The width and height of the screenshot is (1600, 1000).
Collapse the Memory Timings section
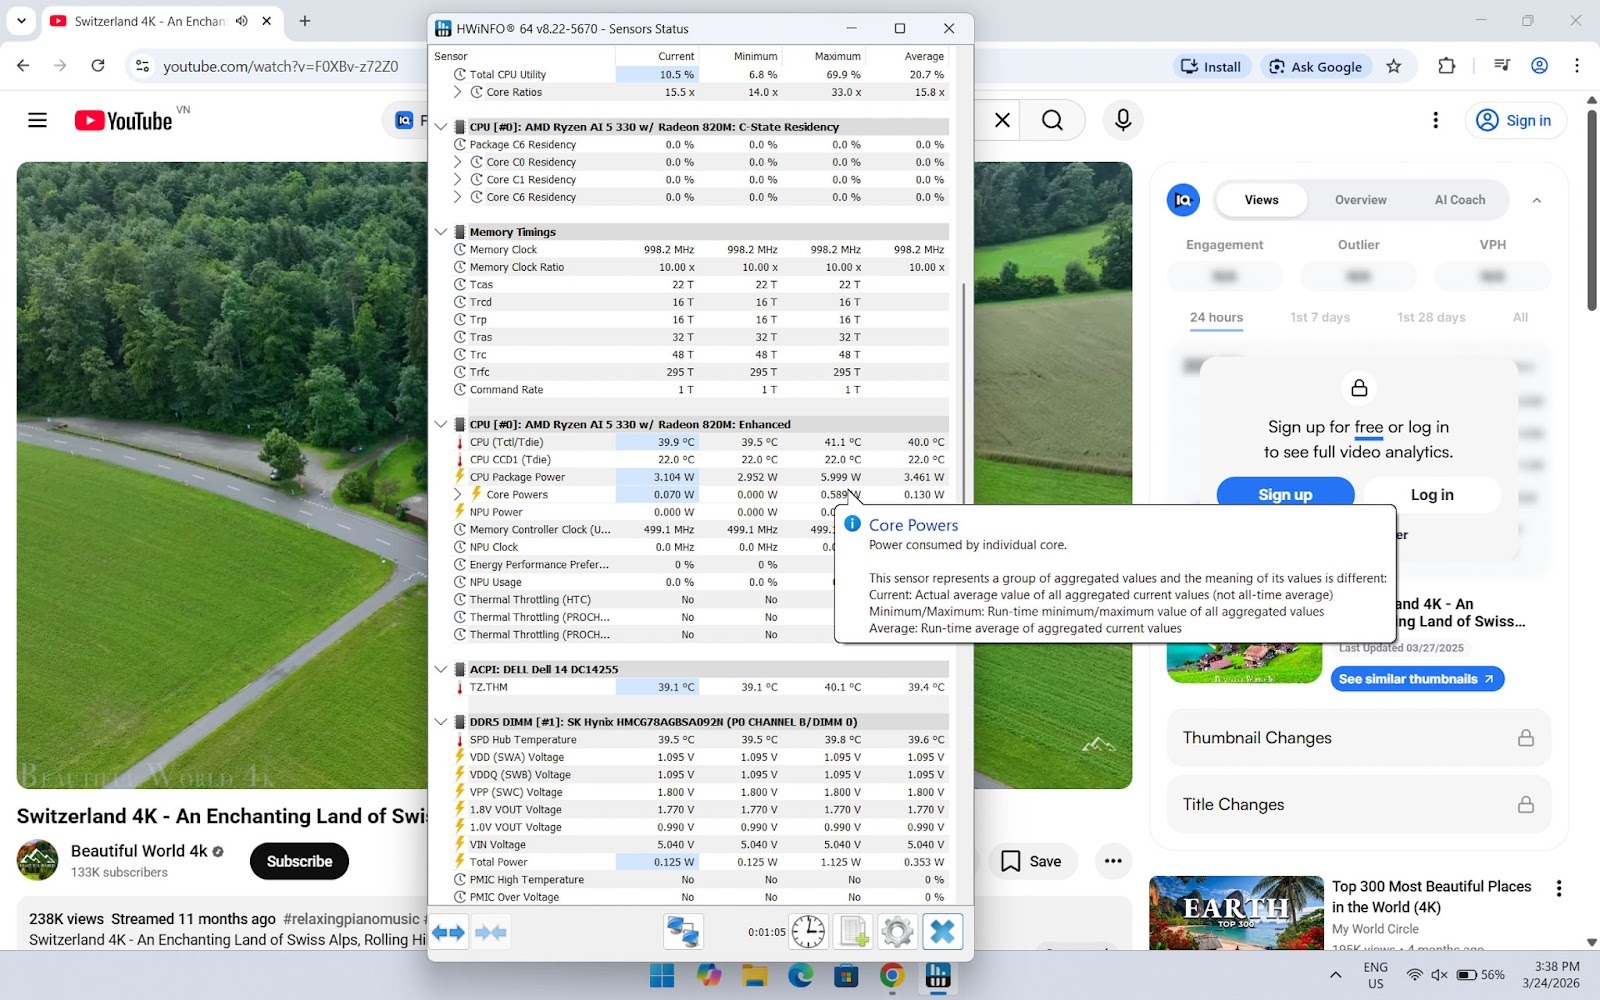pyautogui.click(x=441, y=232)
